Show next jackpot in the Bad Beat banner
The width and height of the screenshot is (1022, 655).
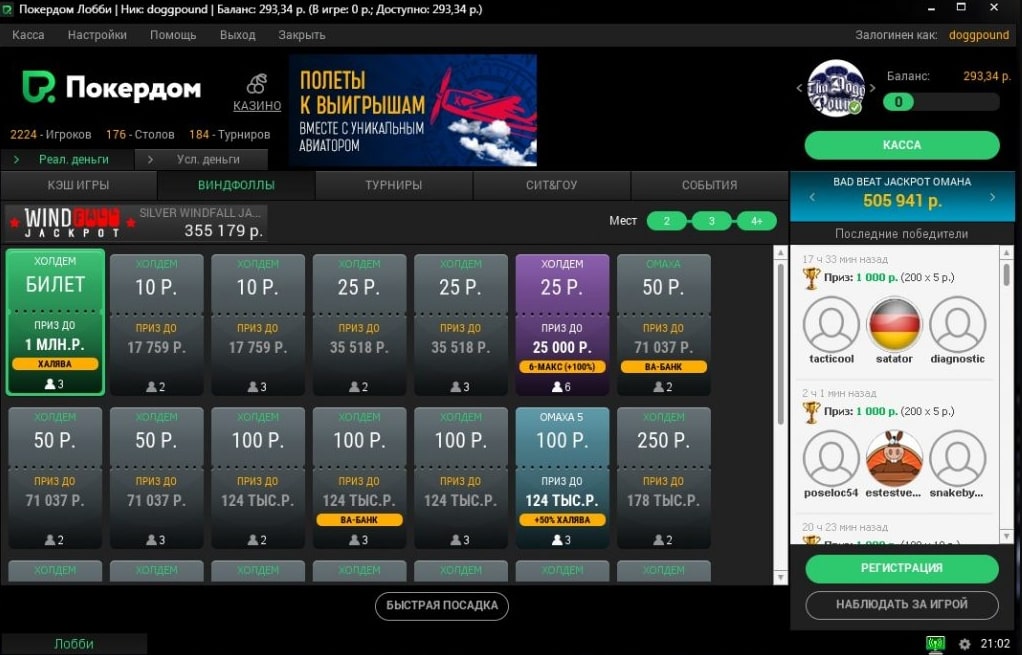tap(993, 197)
